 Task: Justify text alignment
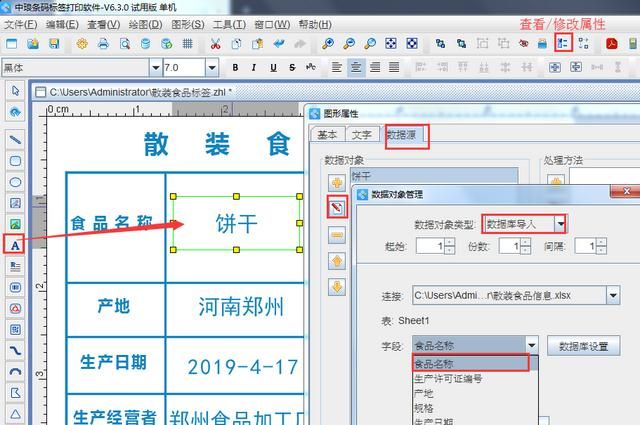pyautogui.click(x=394, y=67)
